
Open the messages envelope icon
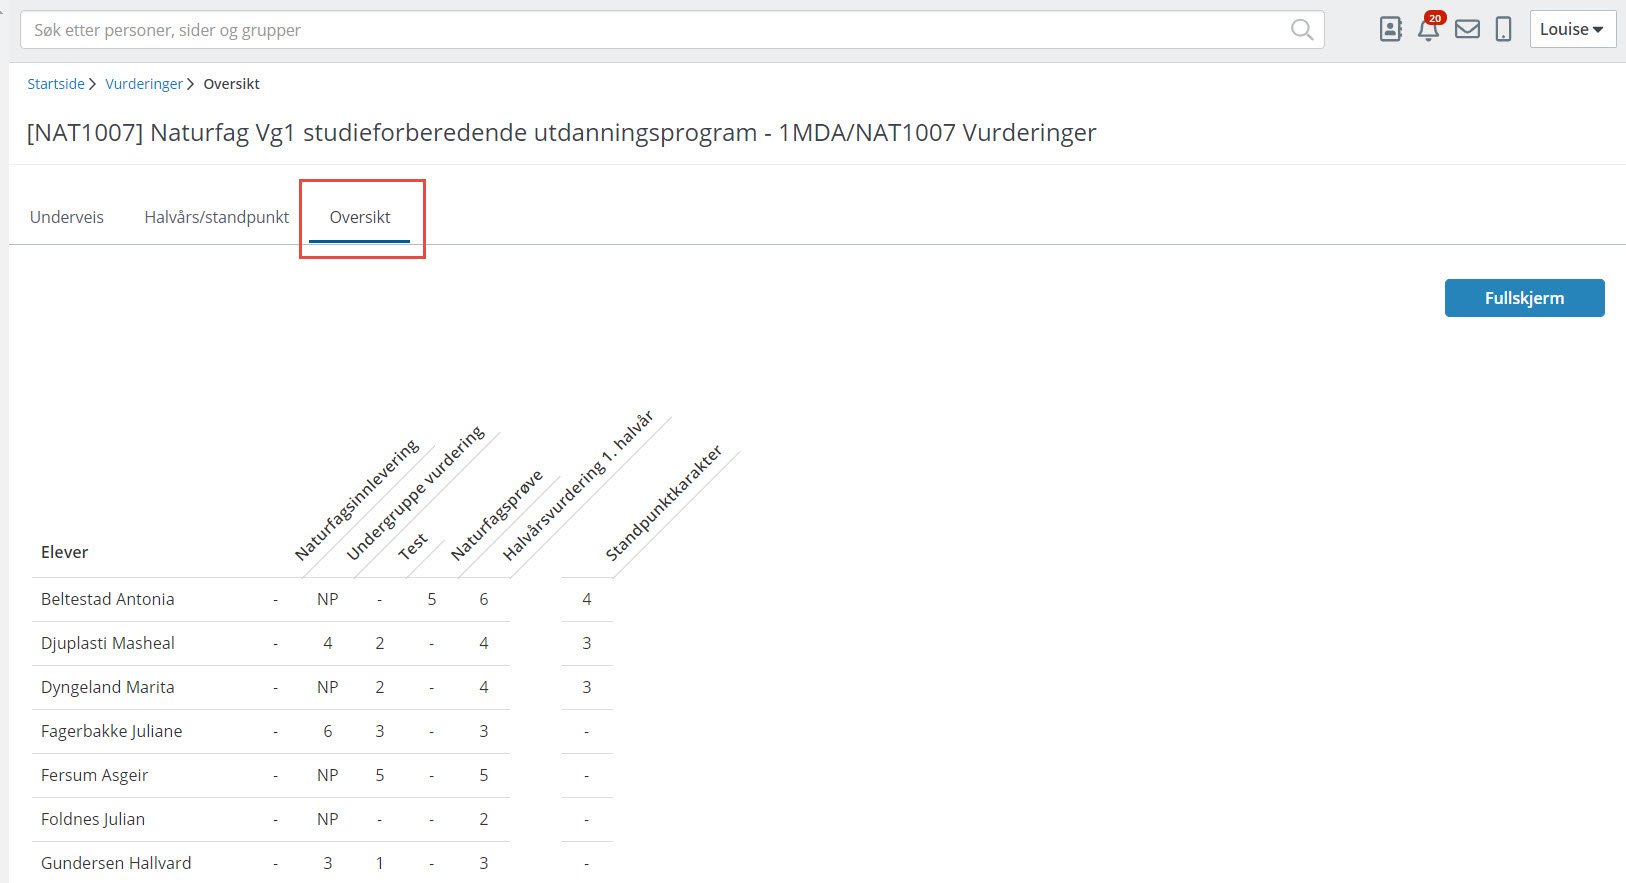coord(1467,29)
